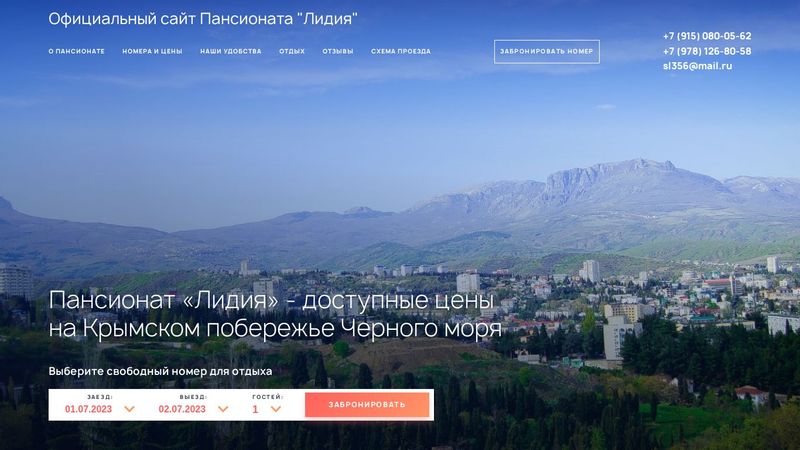Click the text Выберите свободный номер для отдыха

point(160,371)
